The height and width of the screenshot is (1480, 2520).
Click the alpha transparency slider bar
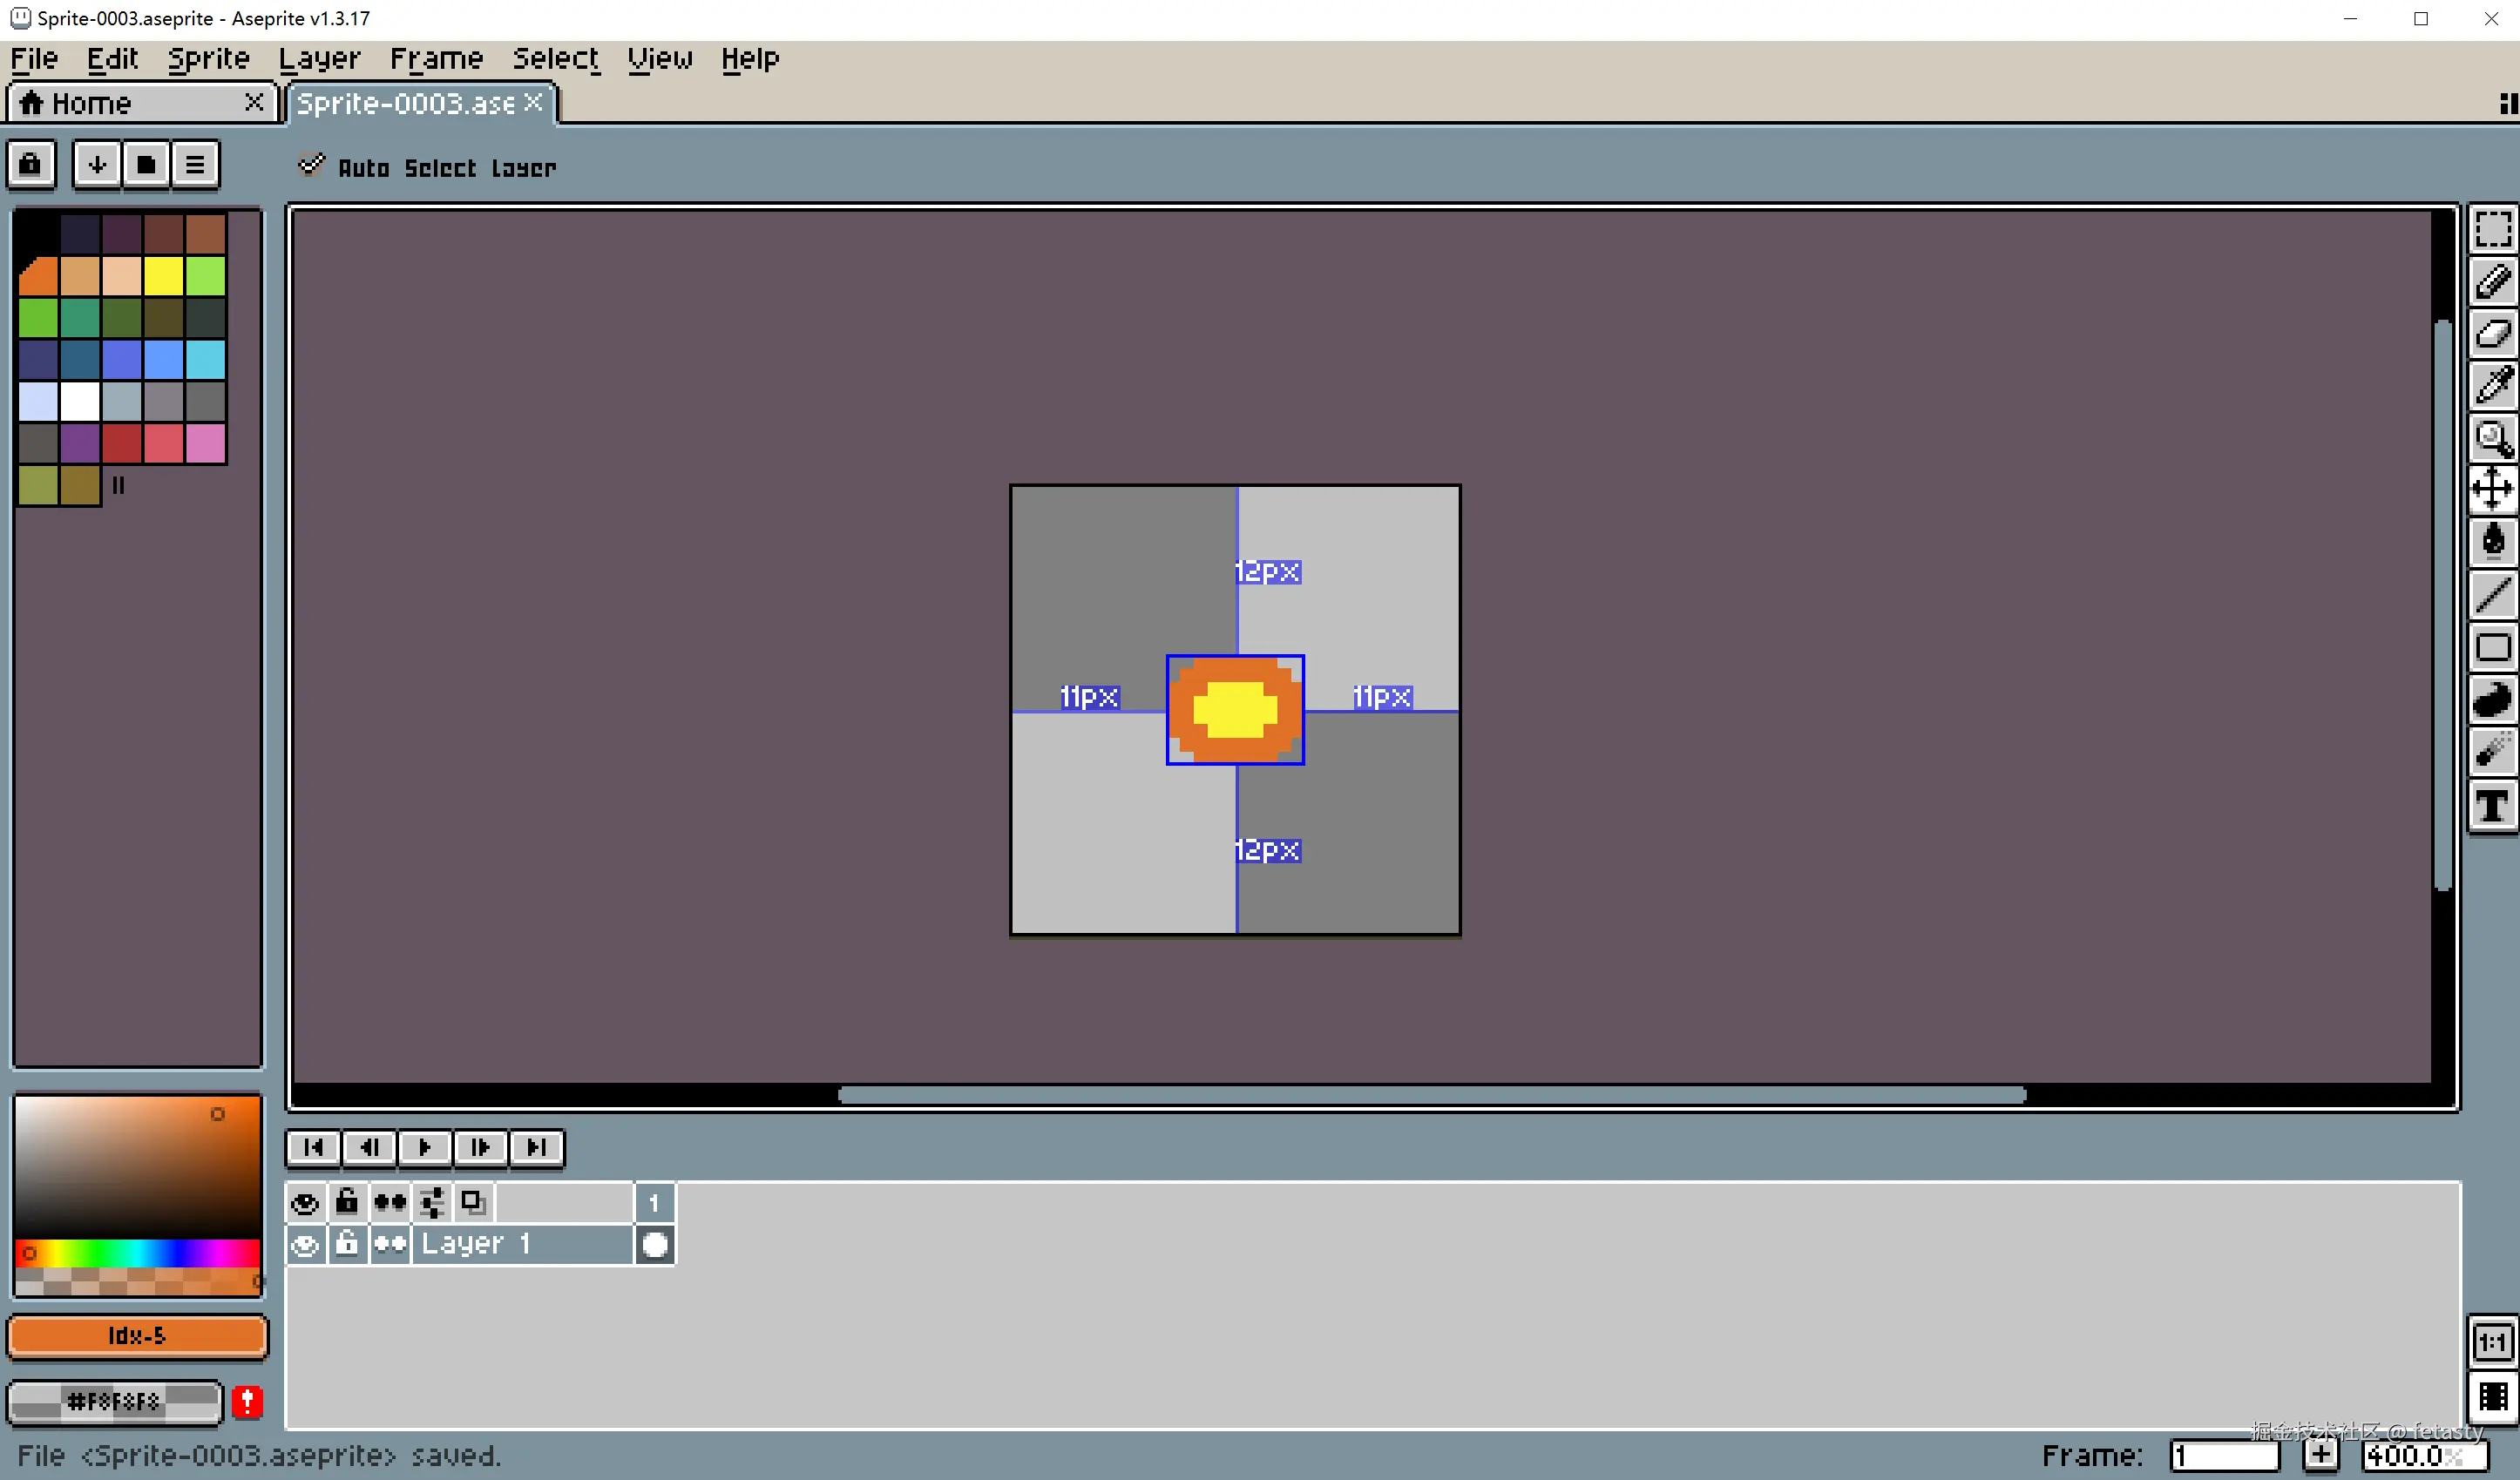[137, 1281]
